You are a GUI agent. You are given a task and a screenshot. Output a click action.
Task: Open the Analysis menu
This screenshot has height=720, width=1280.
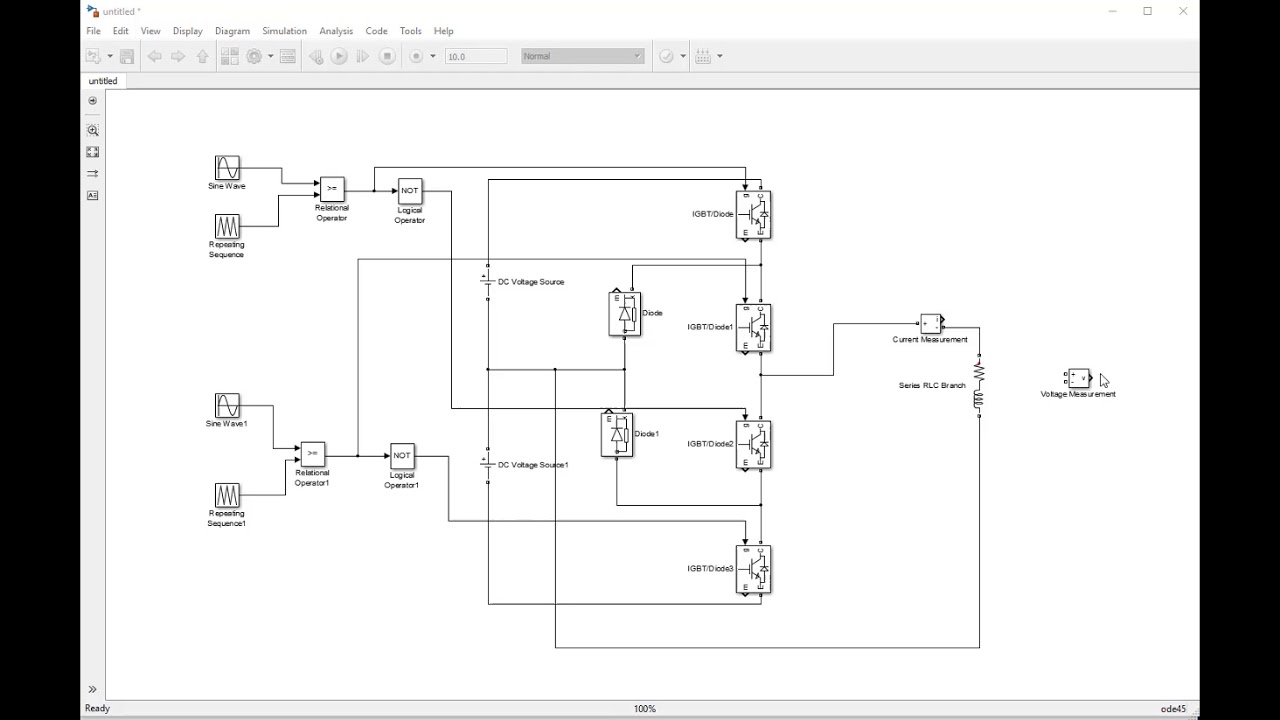pos(336,31)
